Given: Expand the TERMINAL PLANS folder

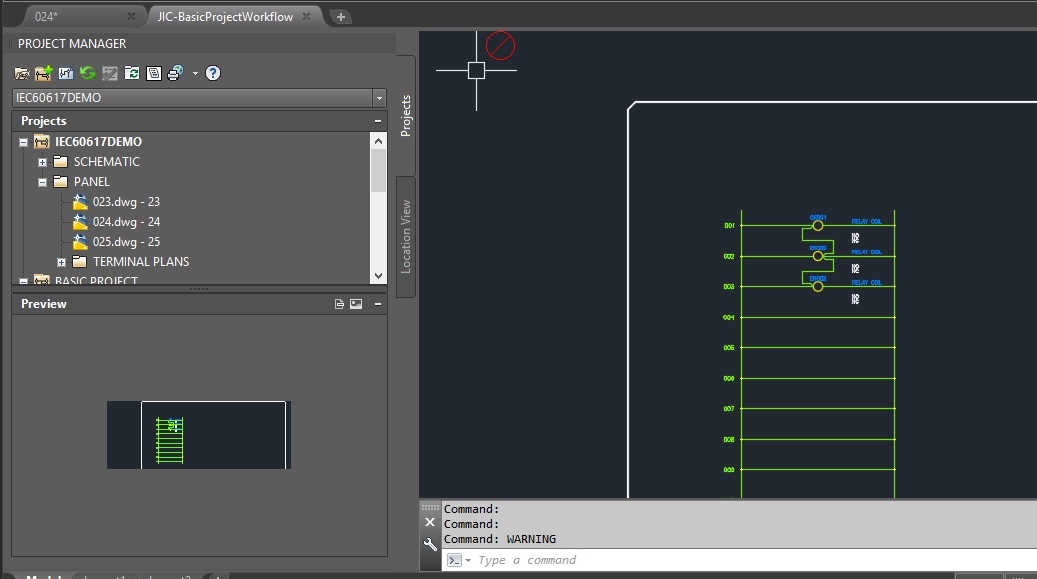Looking at the screenshot, I should tap(62, 262).
